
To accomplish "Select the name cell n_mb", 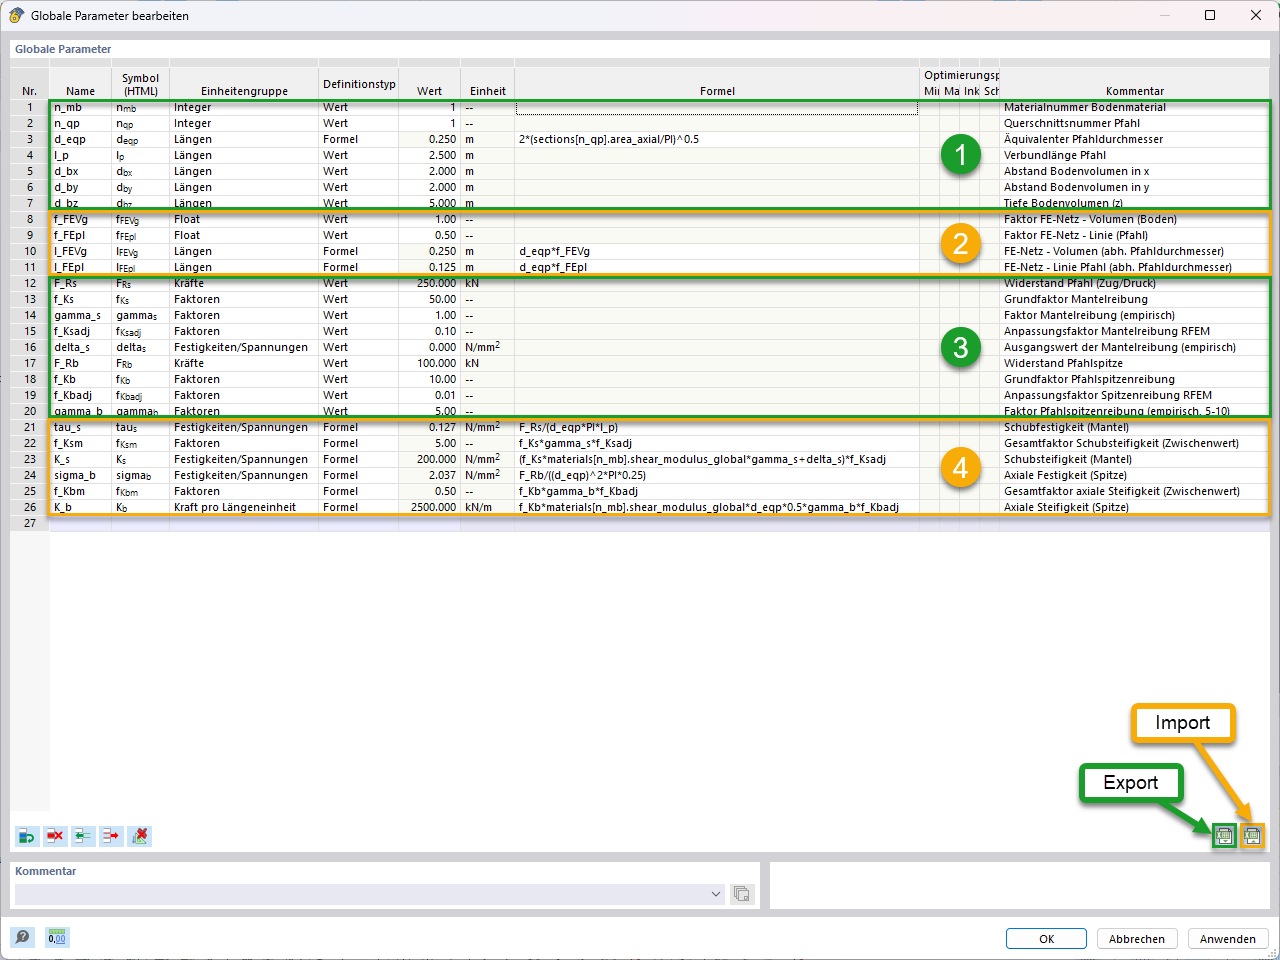I will pyautogui.click(x=81, y=107).
